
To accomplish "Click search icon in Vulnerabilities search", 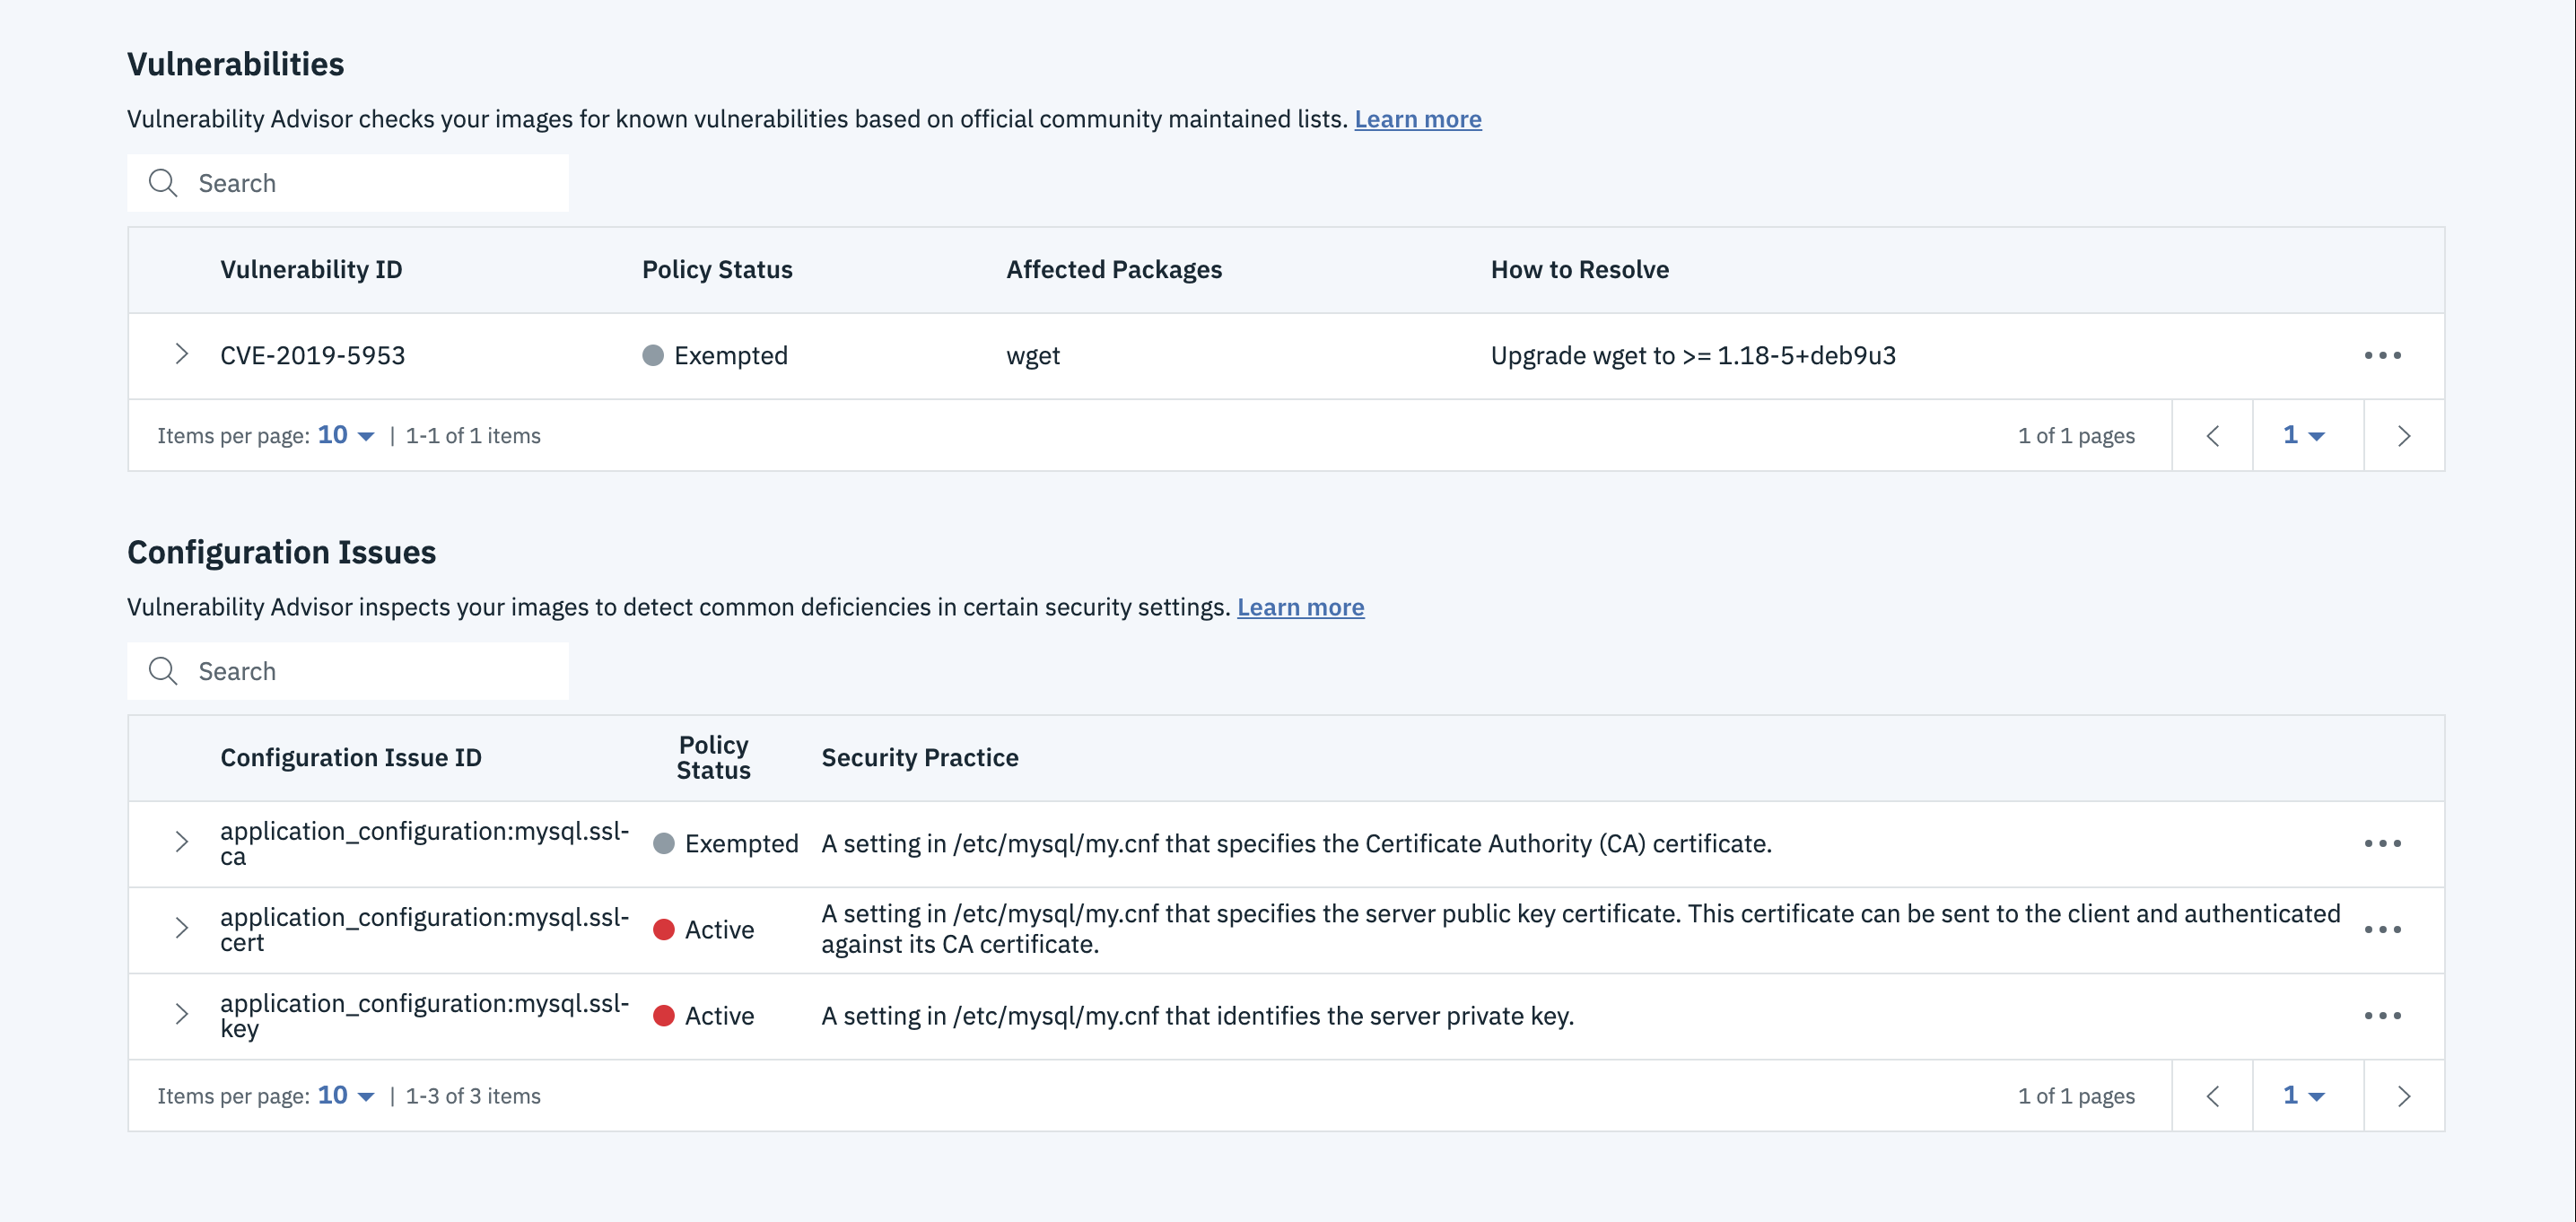I will (163, 183).
